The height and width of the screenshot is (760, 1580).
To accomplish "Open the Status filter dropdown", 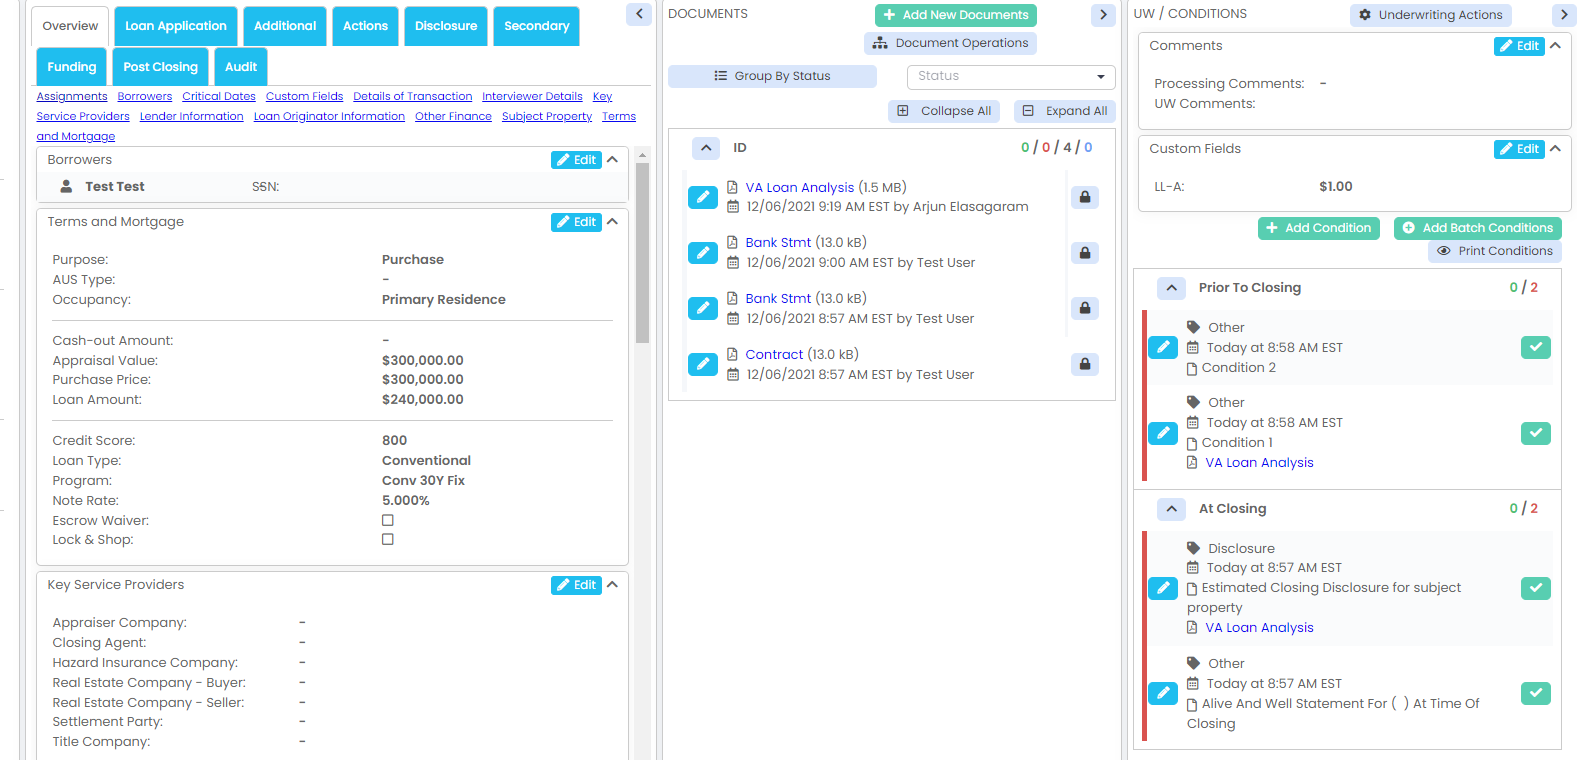I will pyautogui.click(x=1010, y=76).
